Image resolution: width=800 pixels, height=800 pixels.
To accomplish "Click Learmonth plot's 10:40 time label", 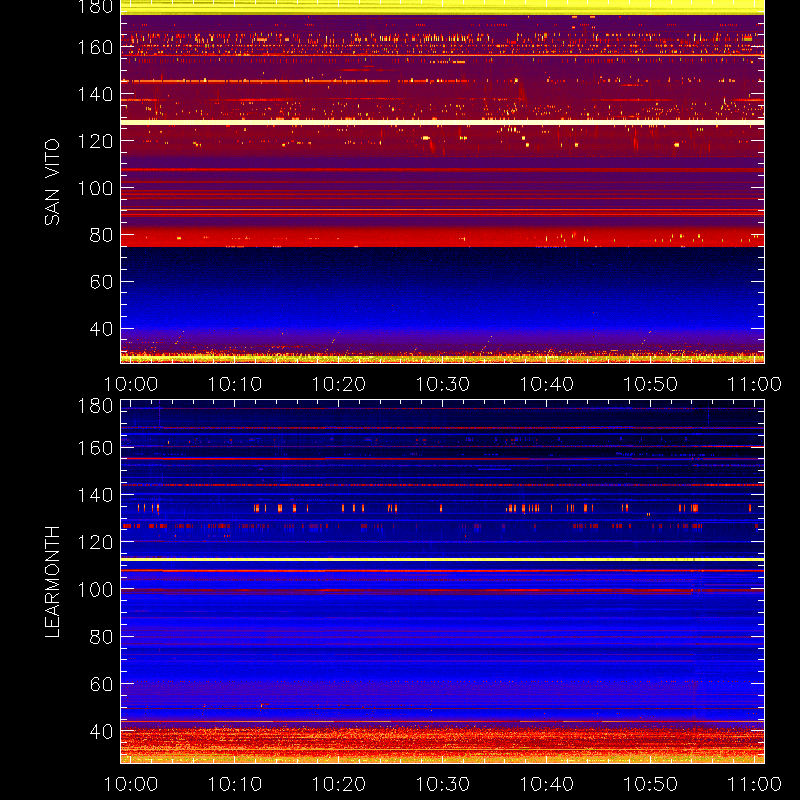I will [x=546, y=784].
